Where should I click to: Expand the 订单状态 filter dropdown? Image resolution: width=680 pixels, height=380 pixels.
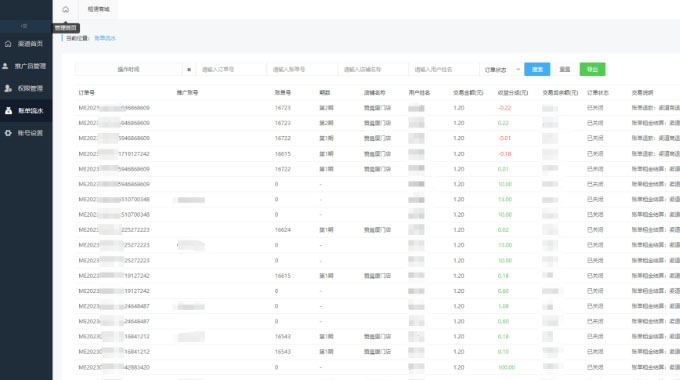(x=502, y=69)
